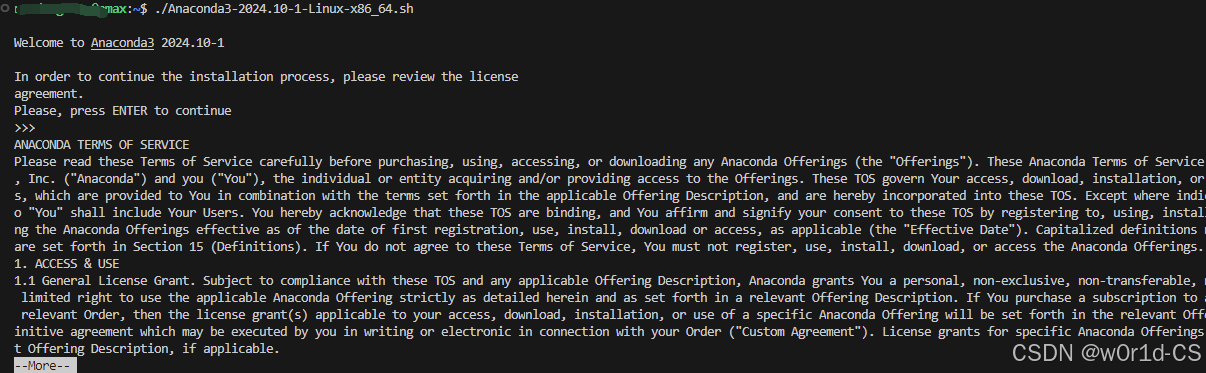This screenshot has width=1206, height=373.
Task: Click the t Offering Description, if applicable. line
Action: coord(146,349)
